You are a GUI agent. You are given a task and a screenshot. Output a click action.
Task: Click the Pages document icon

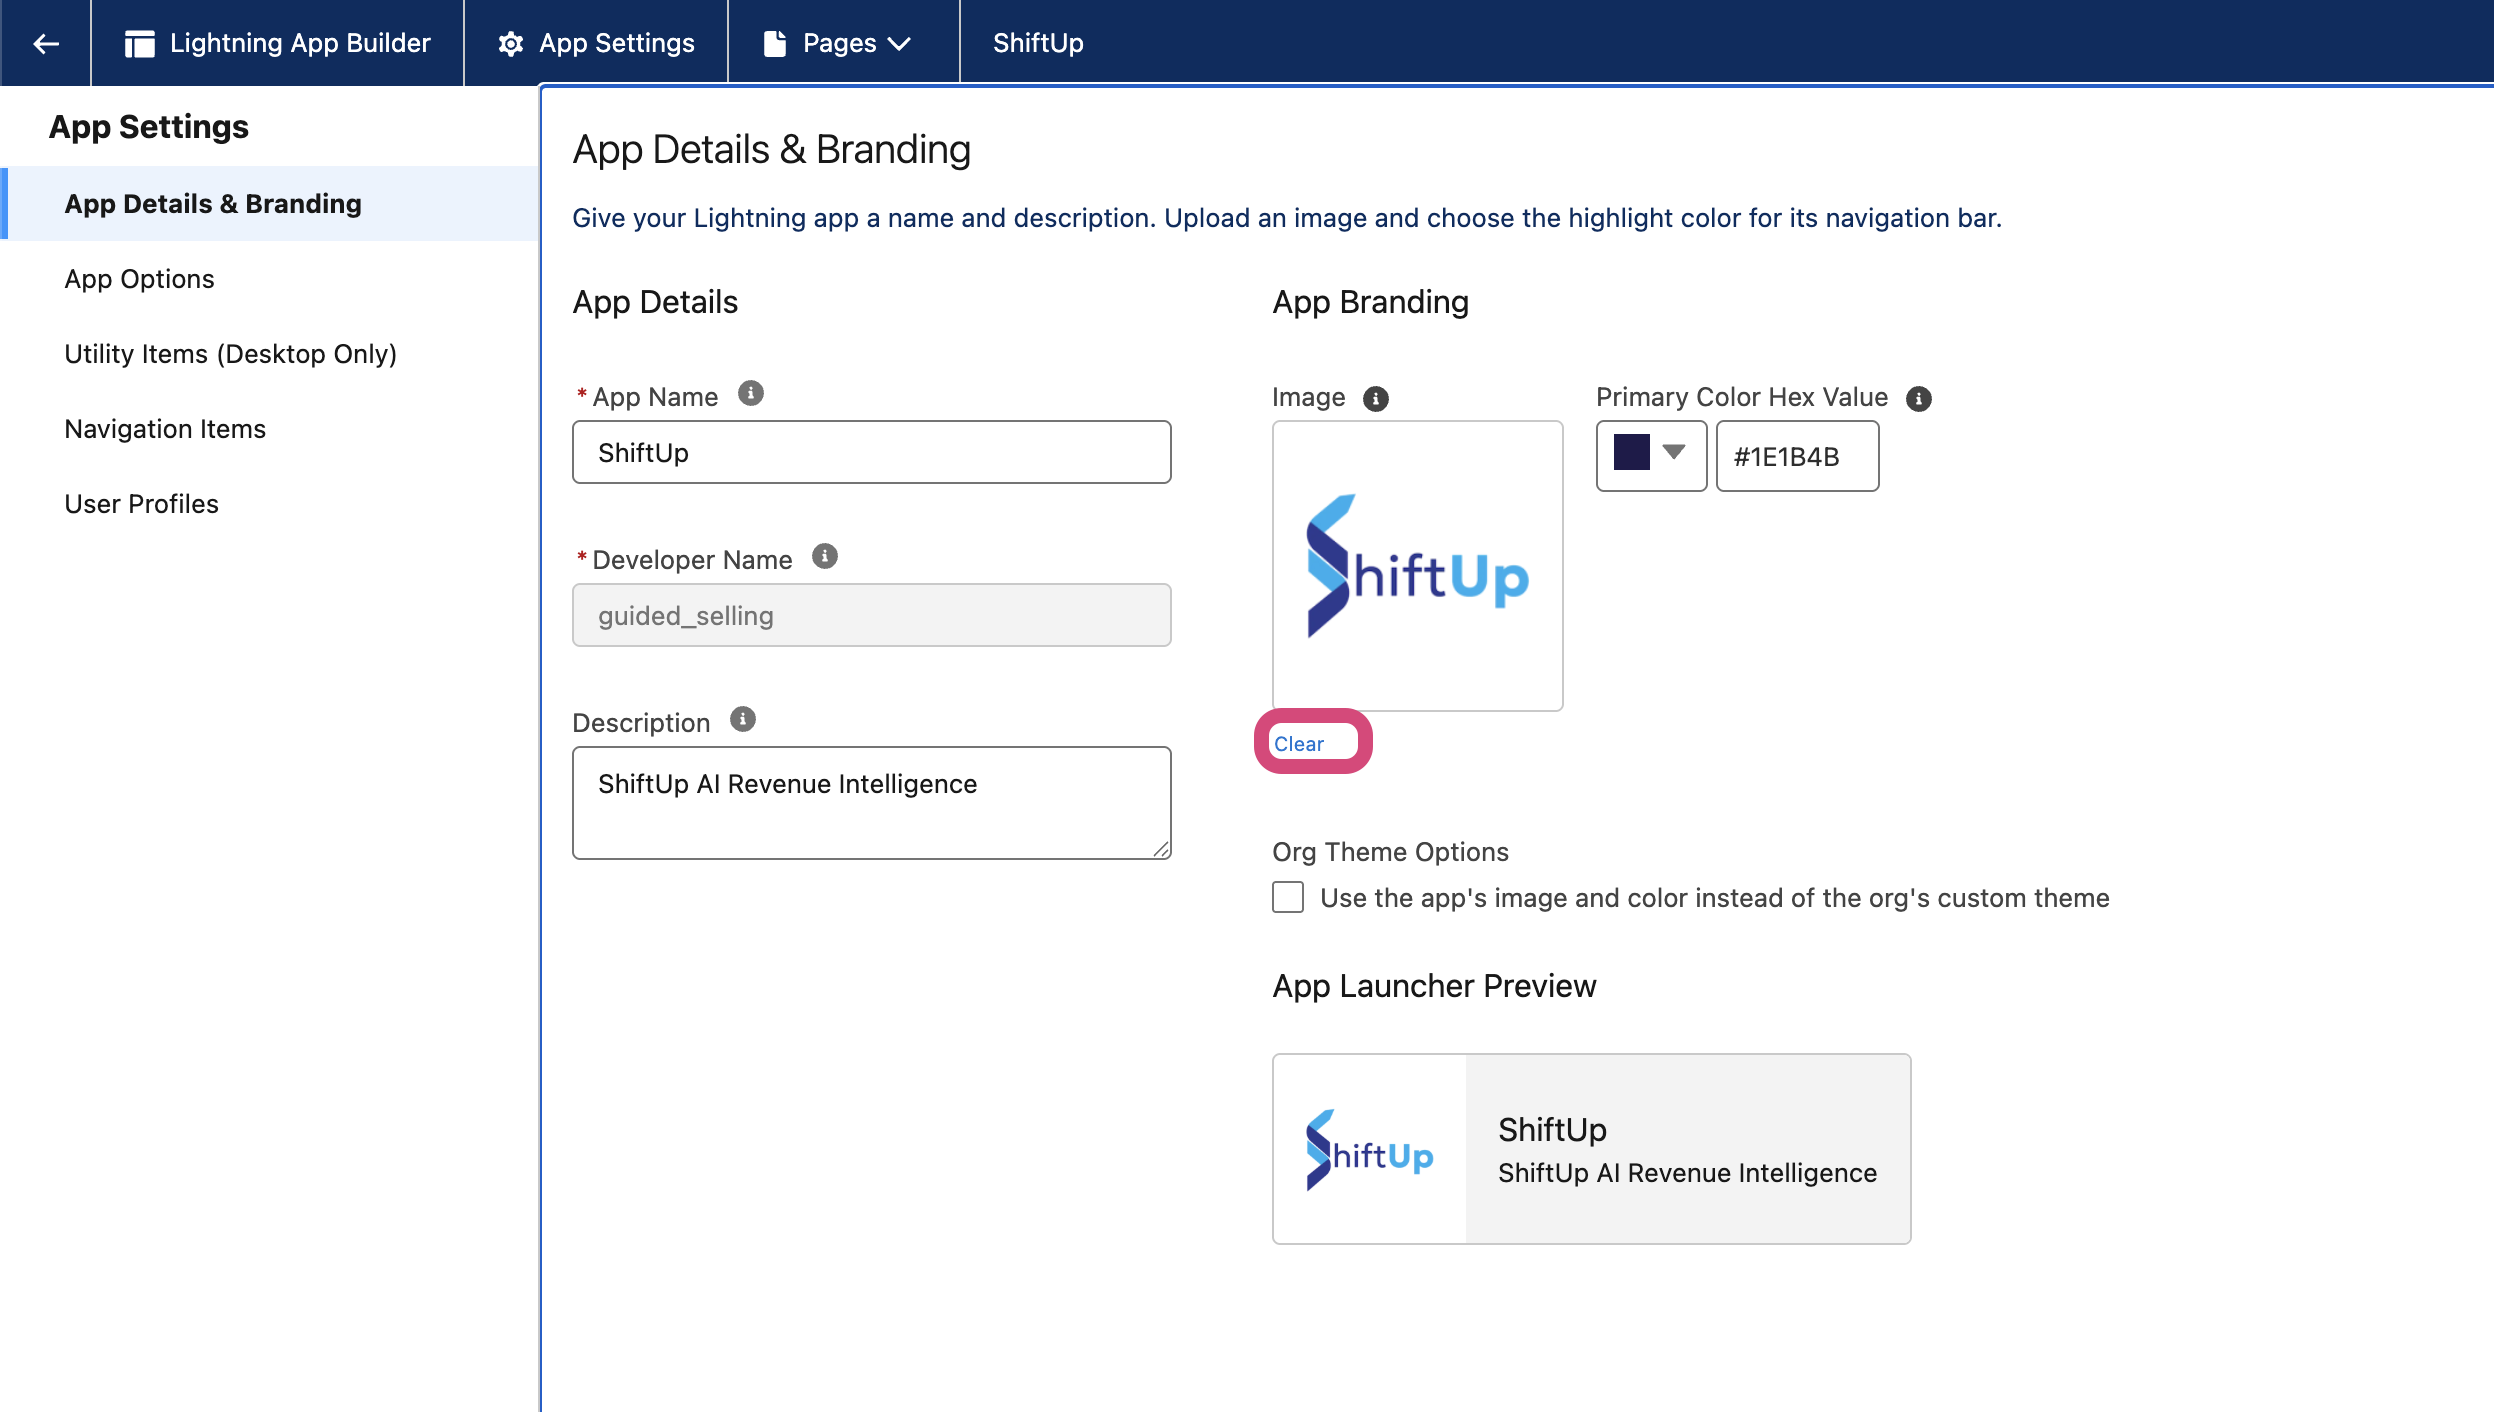[x=775, y=43]
